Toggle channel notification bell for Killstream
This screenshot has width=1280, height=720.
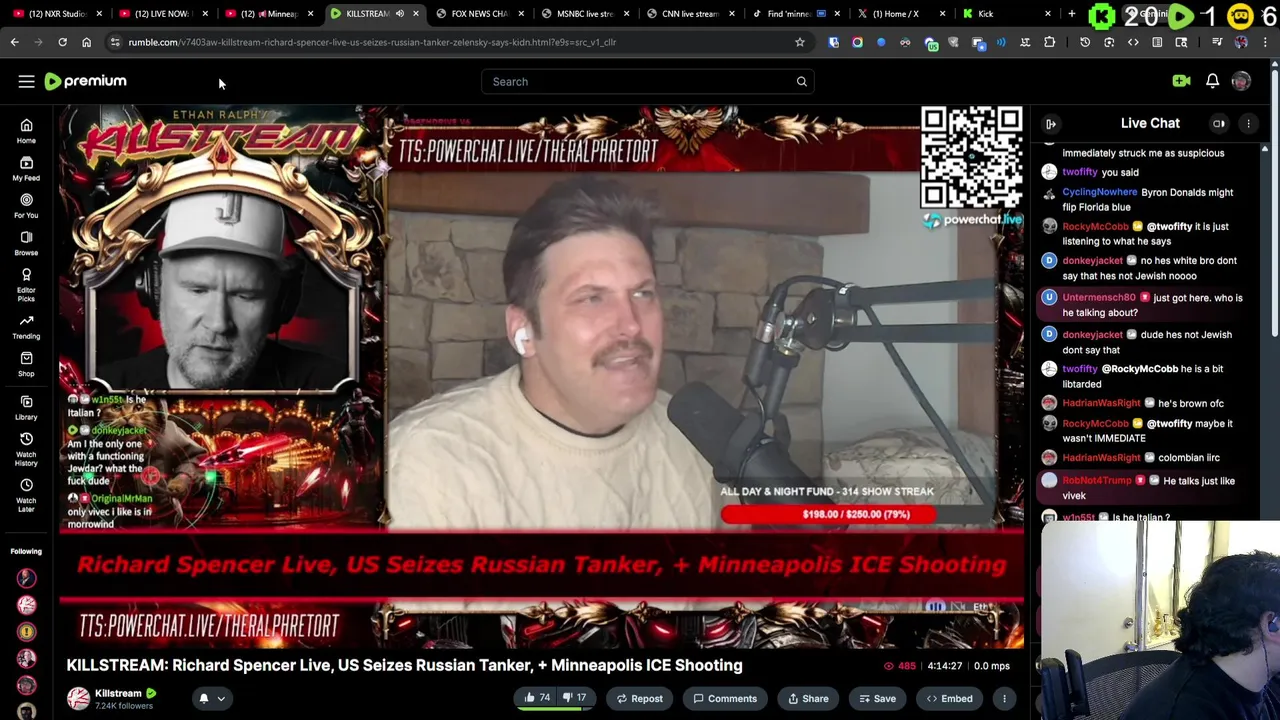(204, 699)
